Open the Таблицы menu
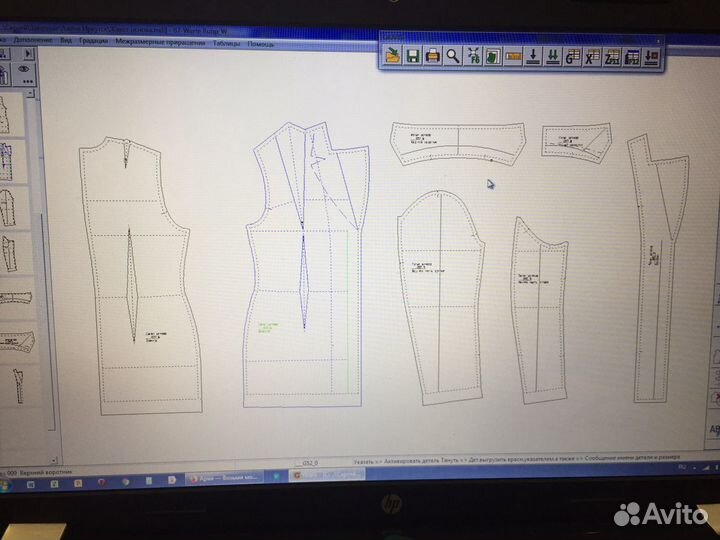The width and height of the screenshot is (720, 540). [x=226, y=44]
